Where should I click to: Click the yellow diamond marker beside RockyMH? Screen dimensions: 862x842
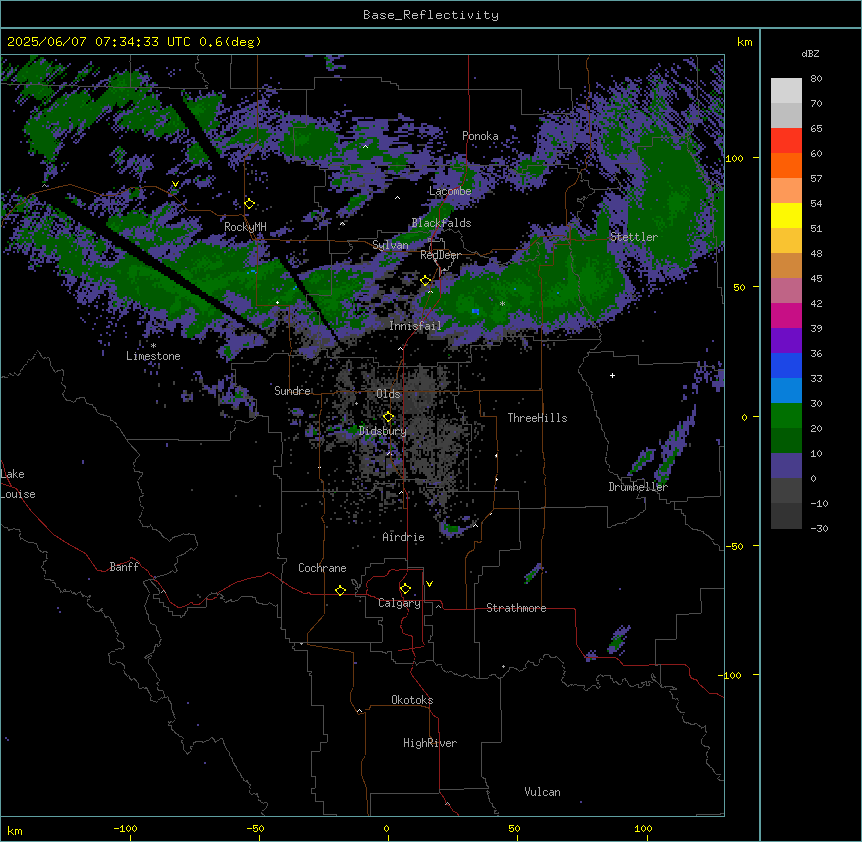tap(250, 204)
